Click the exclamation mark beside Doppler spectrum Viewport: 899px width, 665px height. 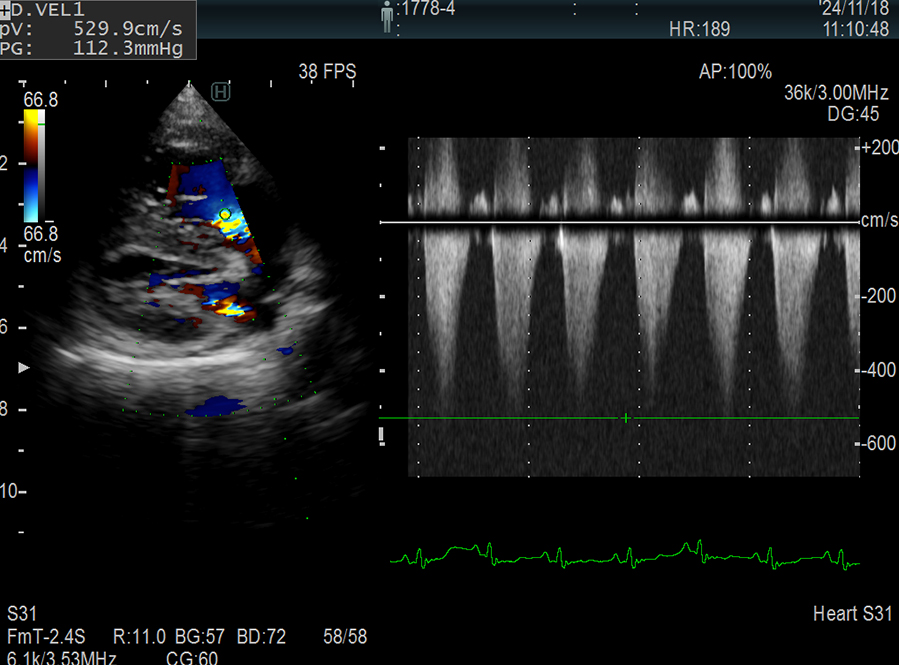click(x=382, y=435)
